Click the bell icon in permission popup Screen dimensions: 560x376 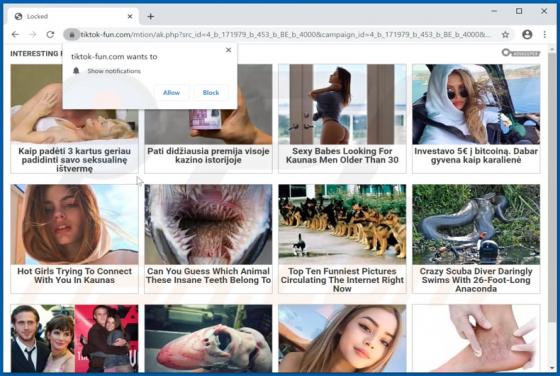(76, 71)
